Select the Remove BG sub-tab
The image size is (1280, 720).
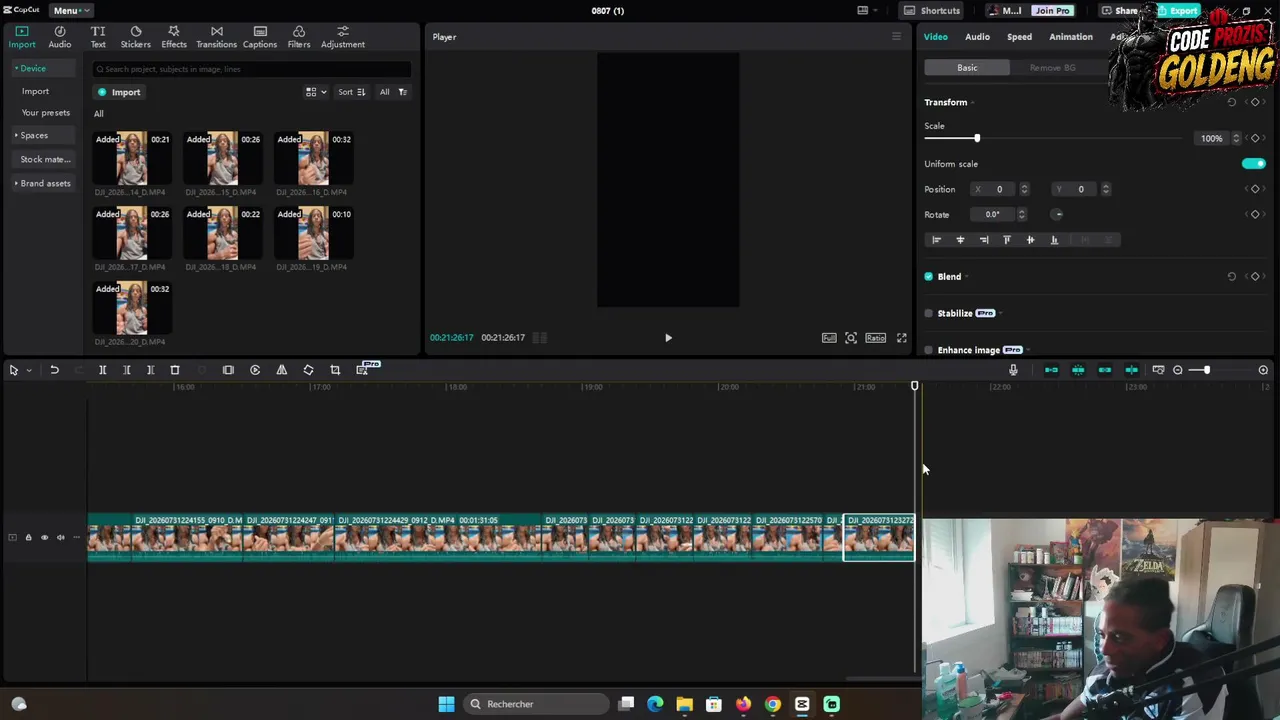tap(1052, 68)
